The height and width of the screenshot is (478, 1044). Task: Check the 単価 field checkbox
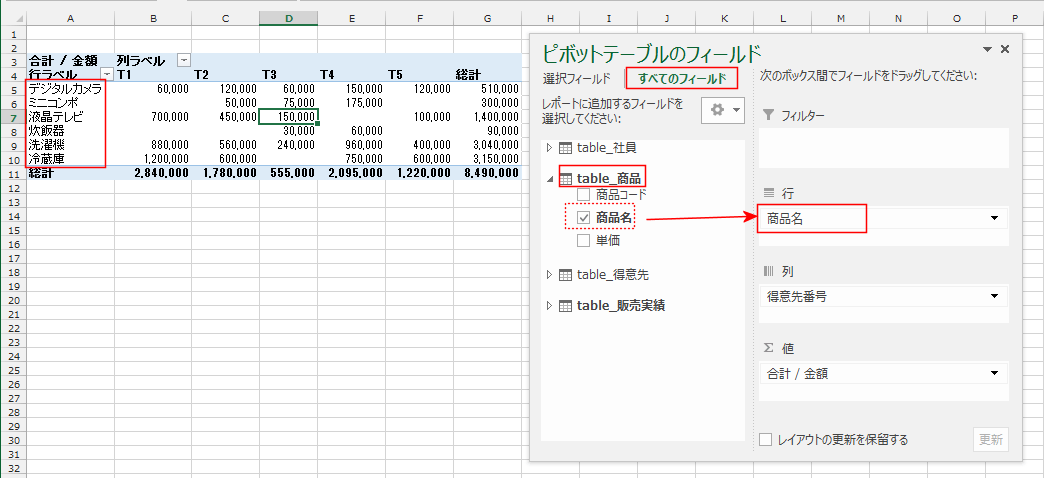(583, 240)
